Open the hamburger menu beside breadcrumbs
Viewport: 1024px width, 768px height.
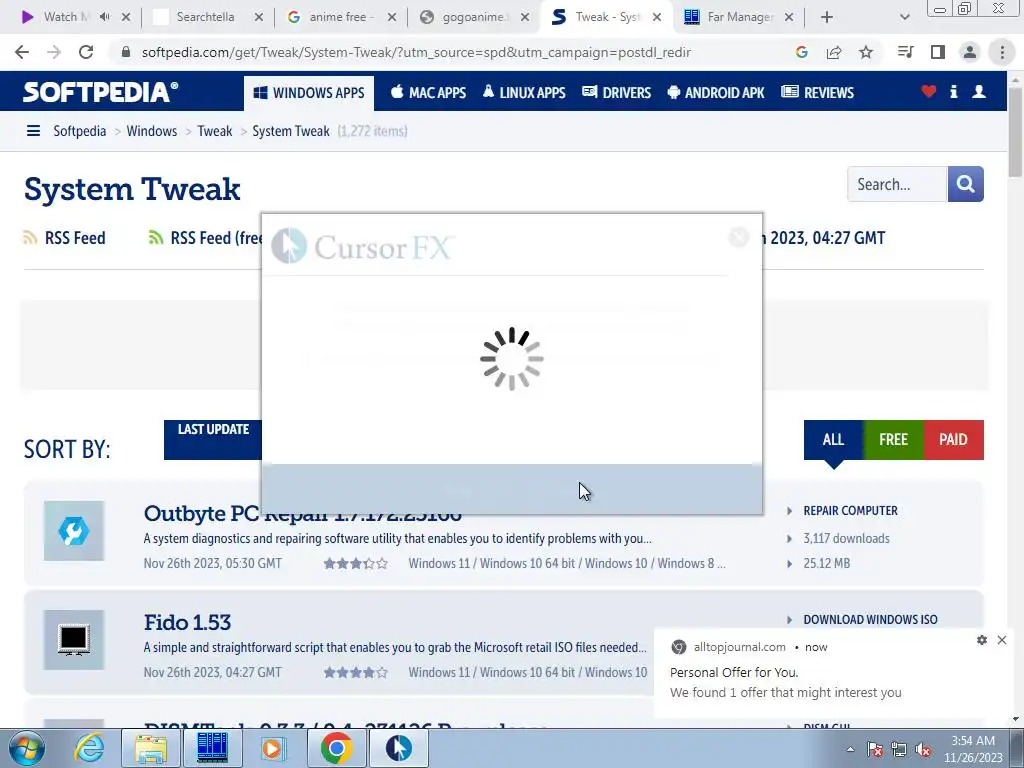pyautogui.click(x=33, y=131)
